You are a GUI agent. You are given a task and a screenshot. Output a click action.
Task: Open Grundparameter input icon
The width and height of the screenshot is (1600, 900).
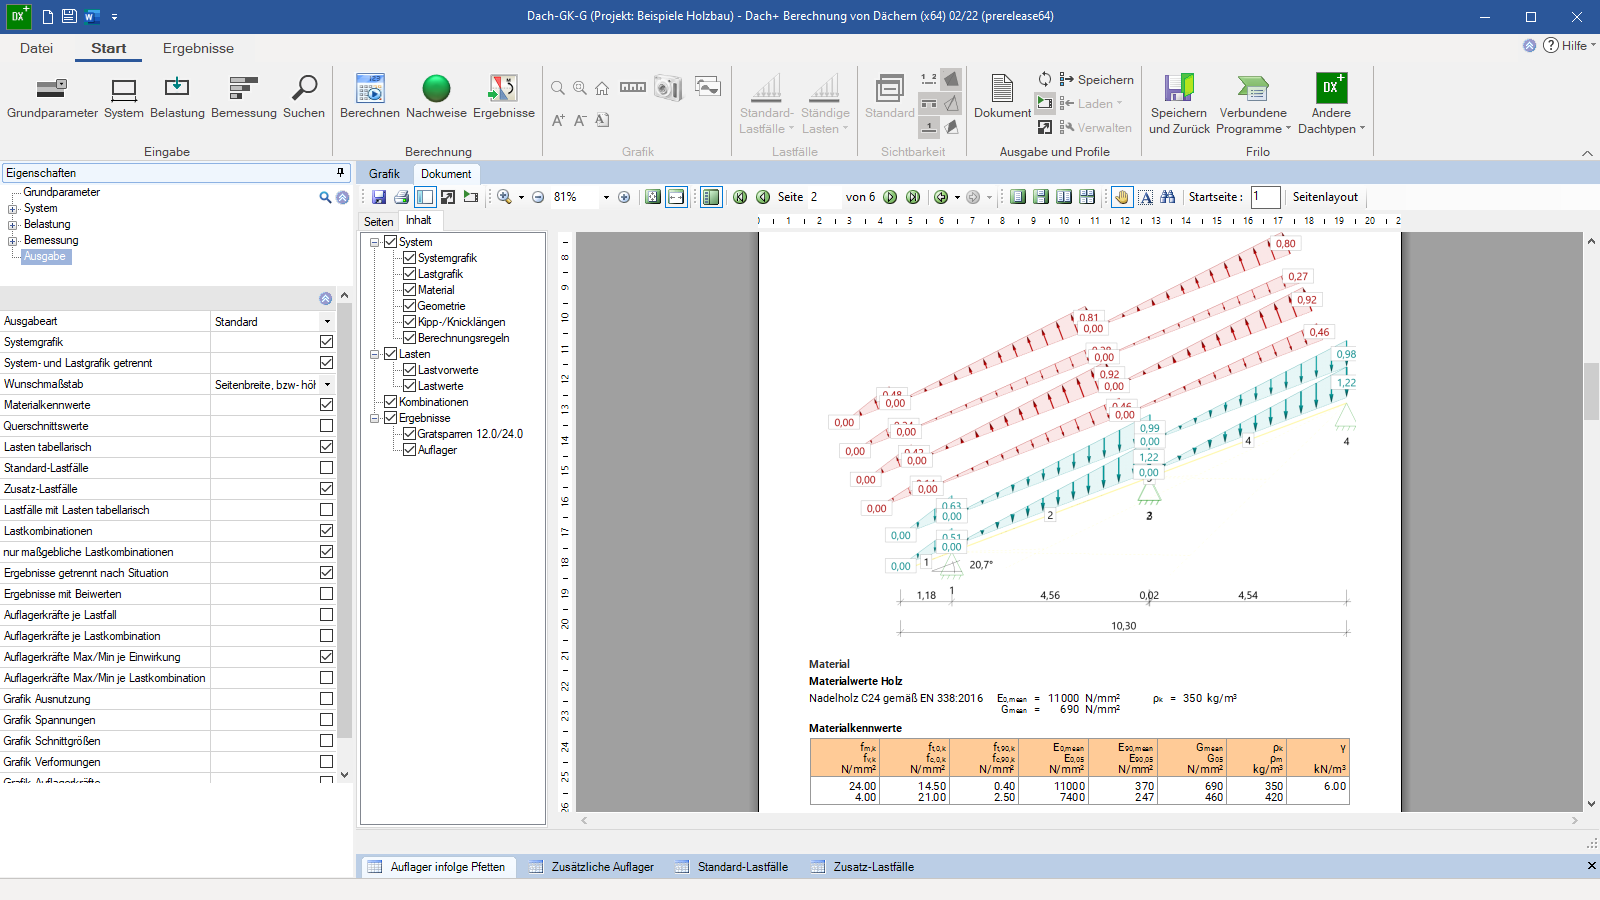coord(52,89)
